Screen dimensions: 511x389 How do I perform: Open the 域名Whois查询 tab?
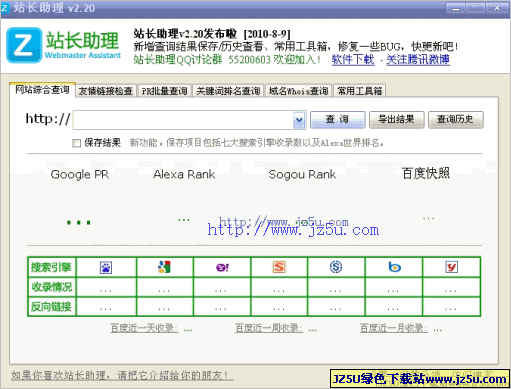coord(299,91)
